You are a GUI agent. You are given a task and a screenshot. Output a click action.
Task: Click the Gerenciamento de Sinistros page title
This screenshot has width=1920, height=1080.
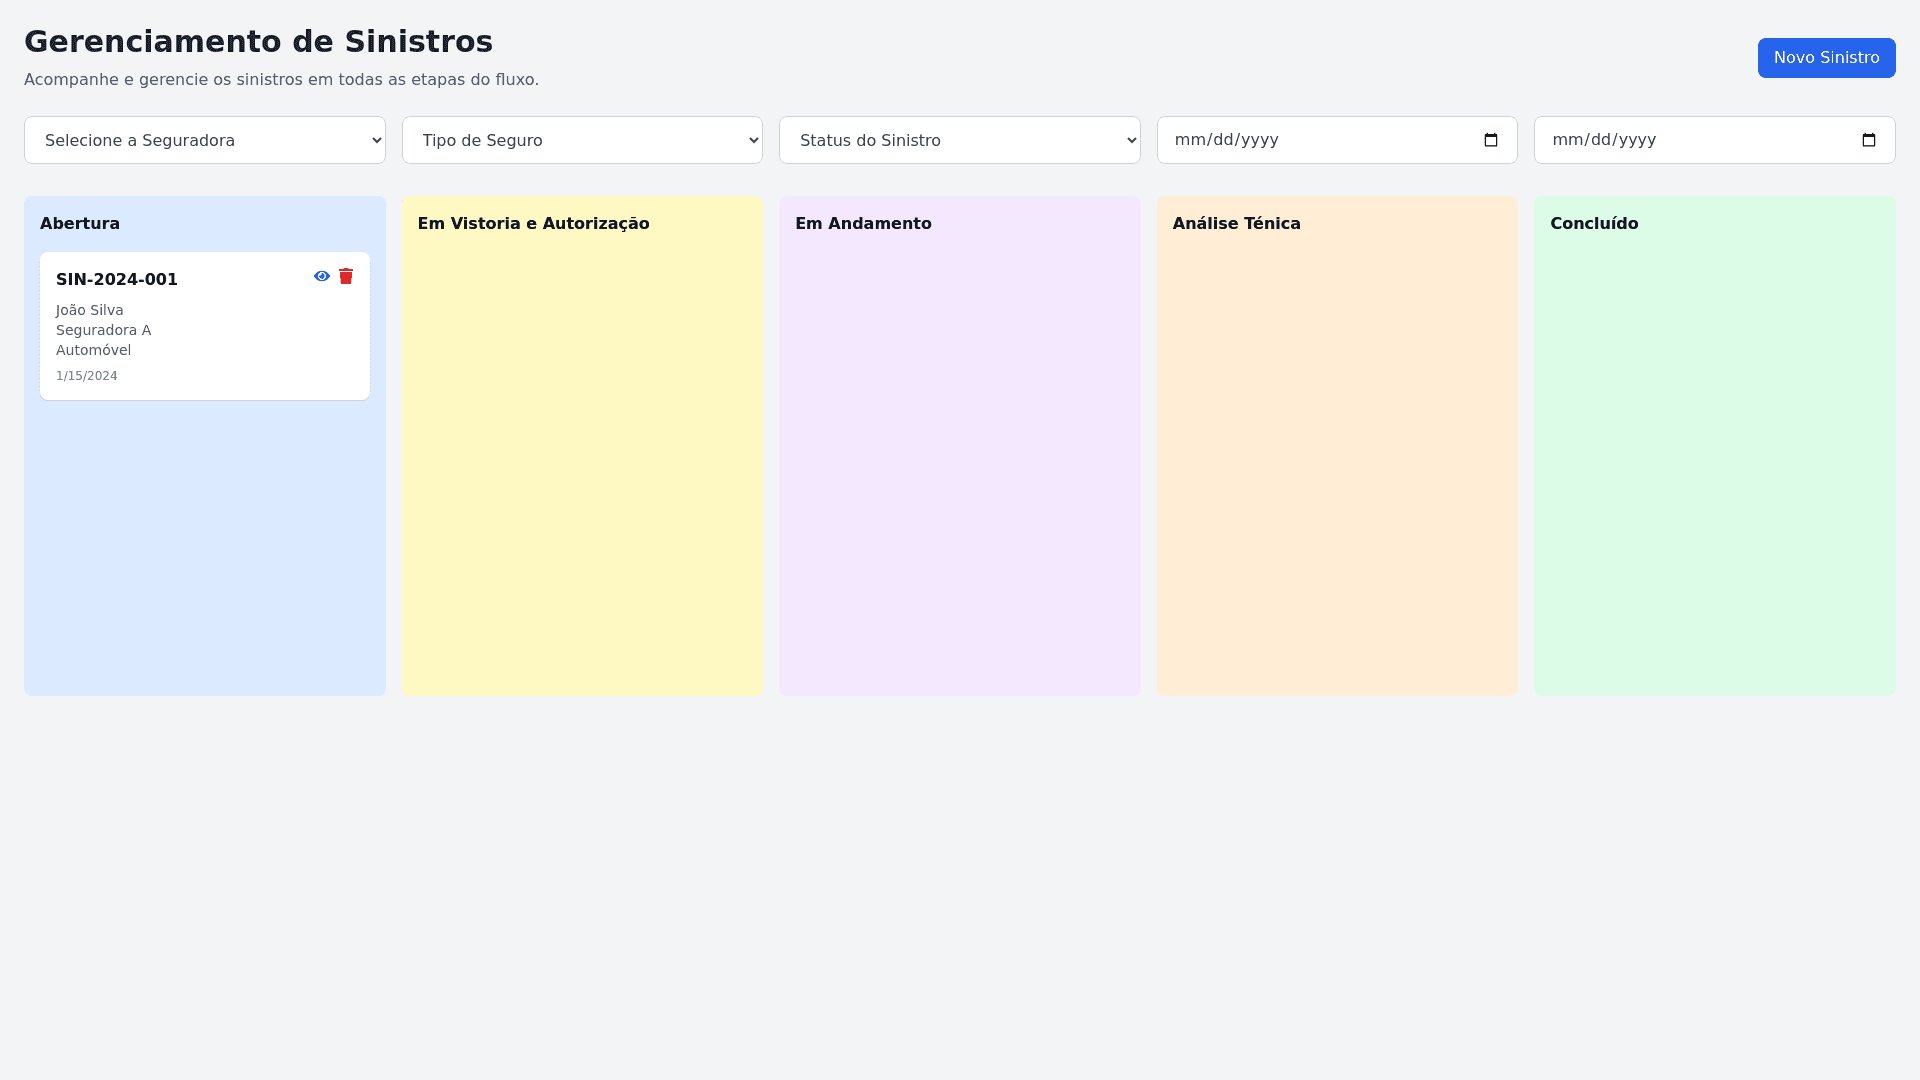pos(258,42)
